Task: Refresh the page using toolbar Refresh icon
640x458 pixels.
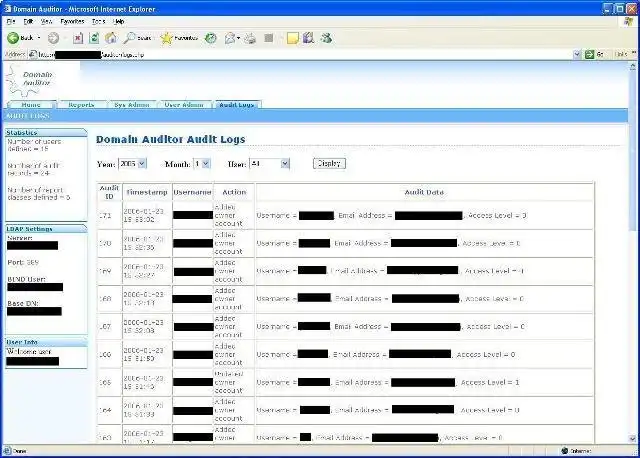Action: (x=94, y=38)
